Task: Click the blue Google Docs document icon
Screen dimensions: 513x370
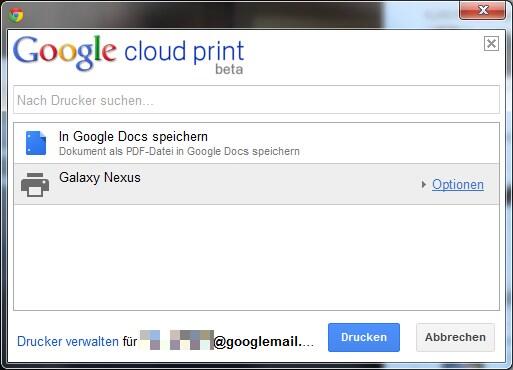Action: point(36,143)
